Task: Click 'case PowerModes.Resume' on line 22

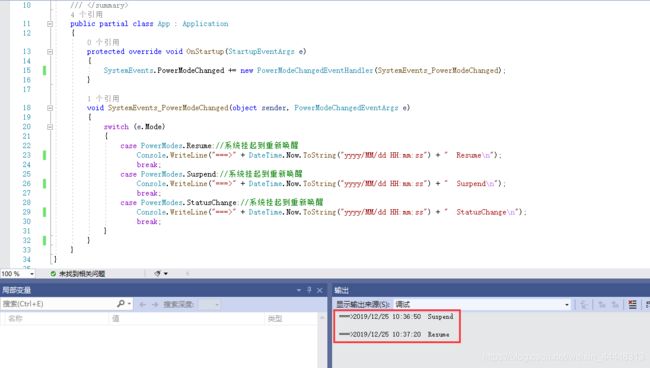Action: click(x=166, y=145)
